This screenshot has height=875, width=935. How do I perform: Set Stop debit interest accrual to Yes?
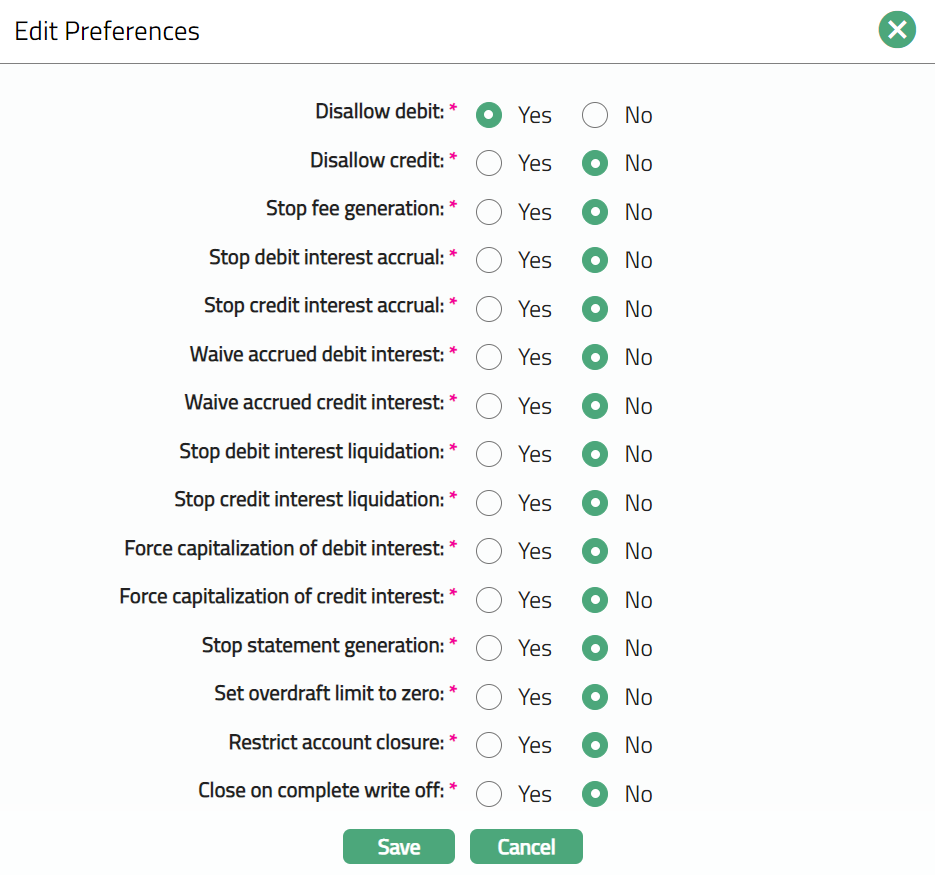pos(489,260)
